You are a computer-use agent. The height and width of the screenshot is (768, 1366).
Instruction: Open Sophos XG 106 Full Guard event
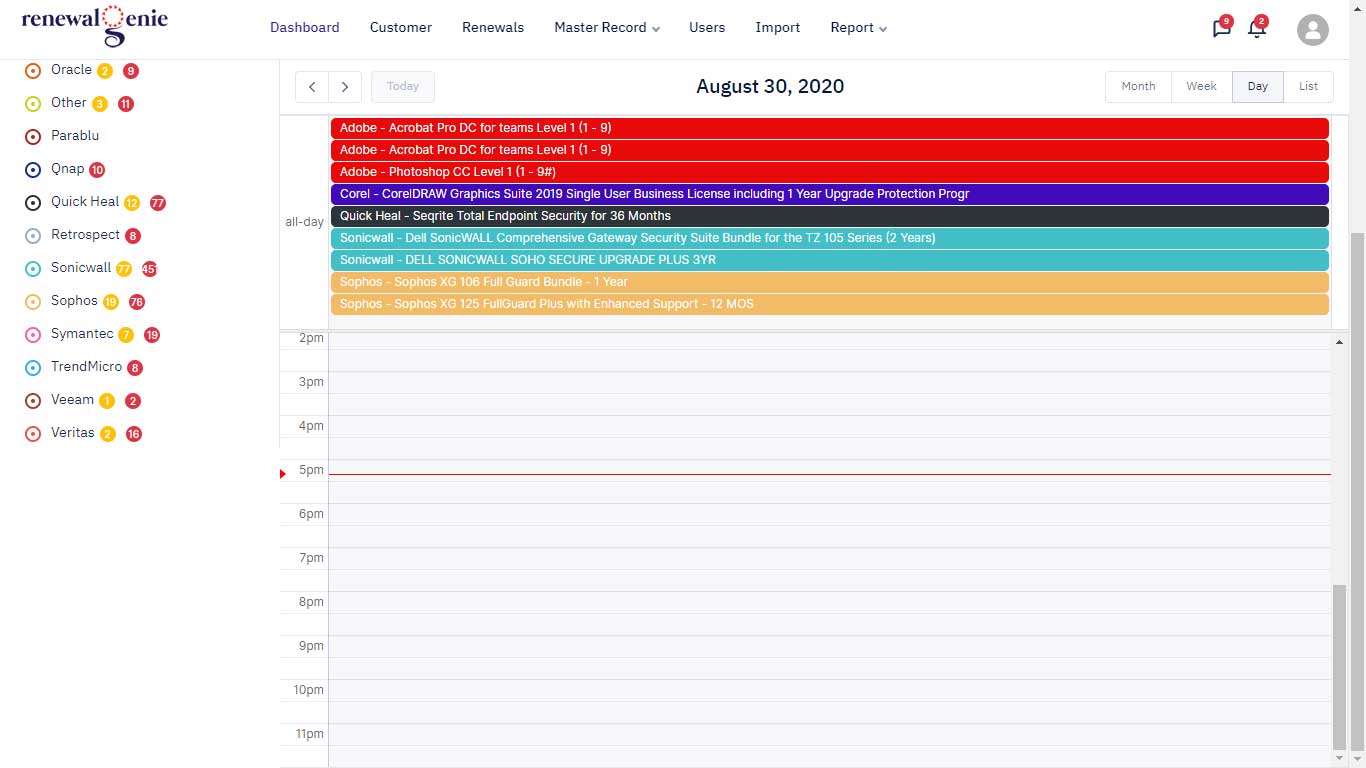tap(829, 282)
